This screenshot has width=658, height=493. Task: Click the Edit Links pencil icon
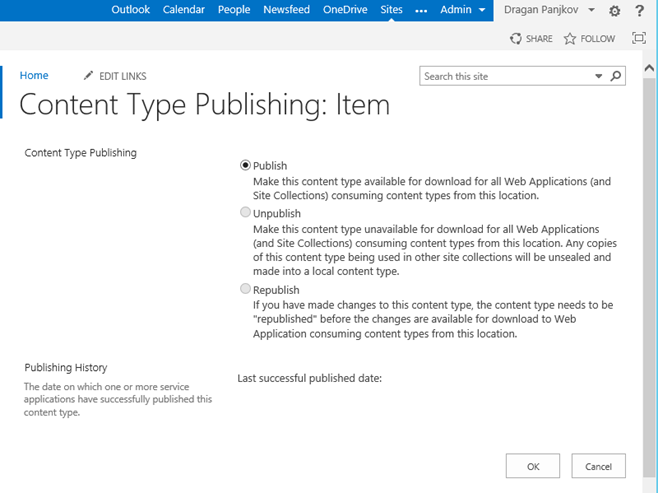point(89,76)
